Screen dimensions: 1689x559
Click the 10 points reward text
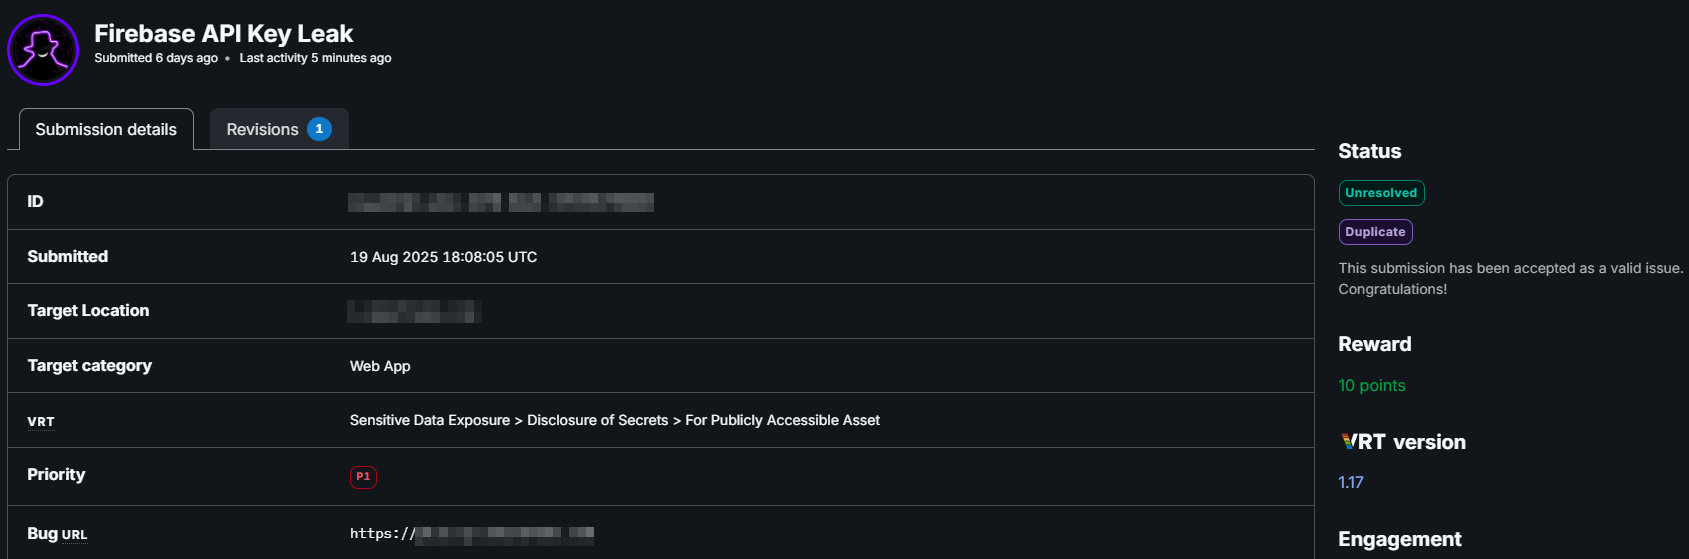point(1372,385)
